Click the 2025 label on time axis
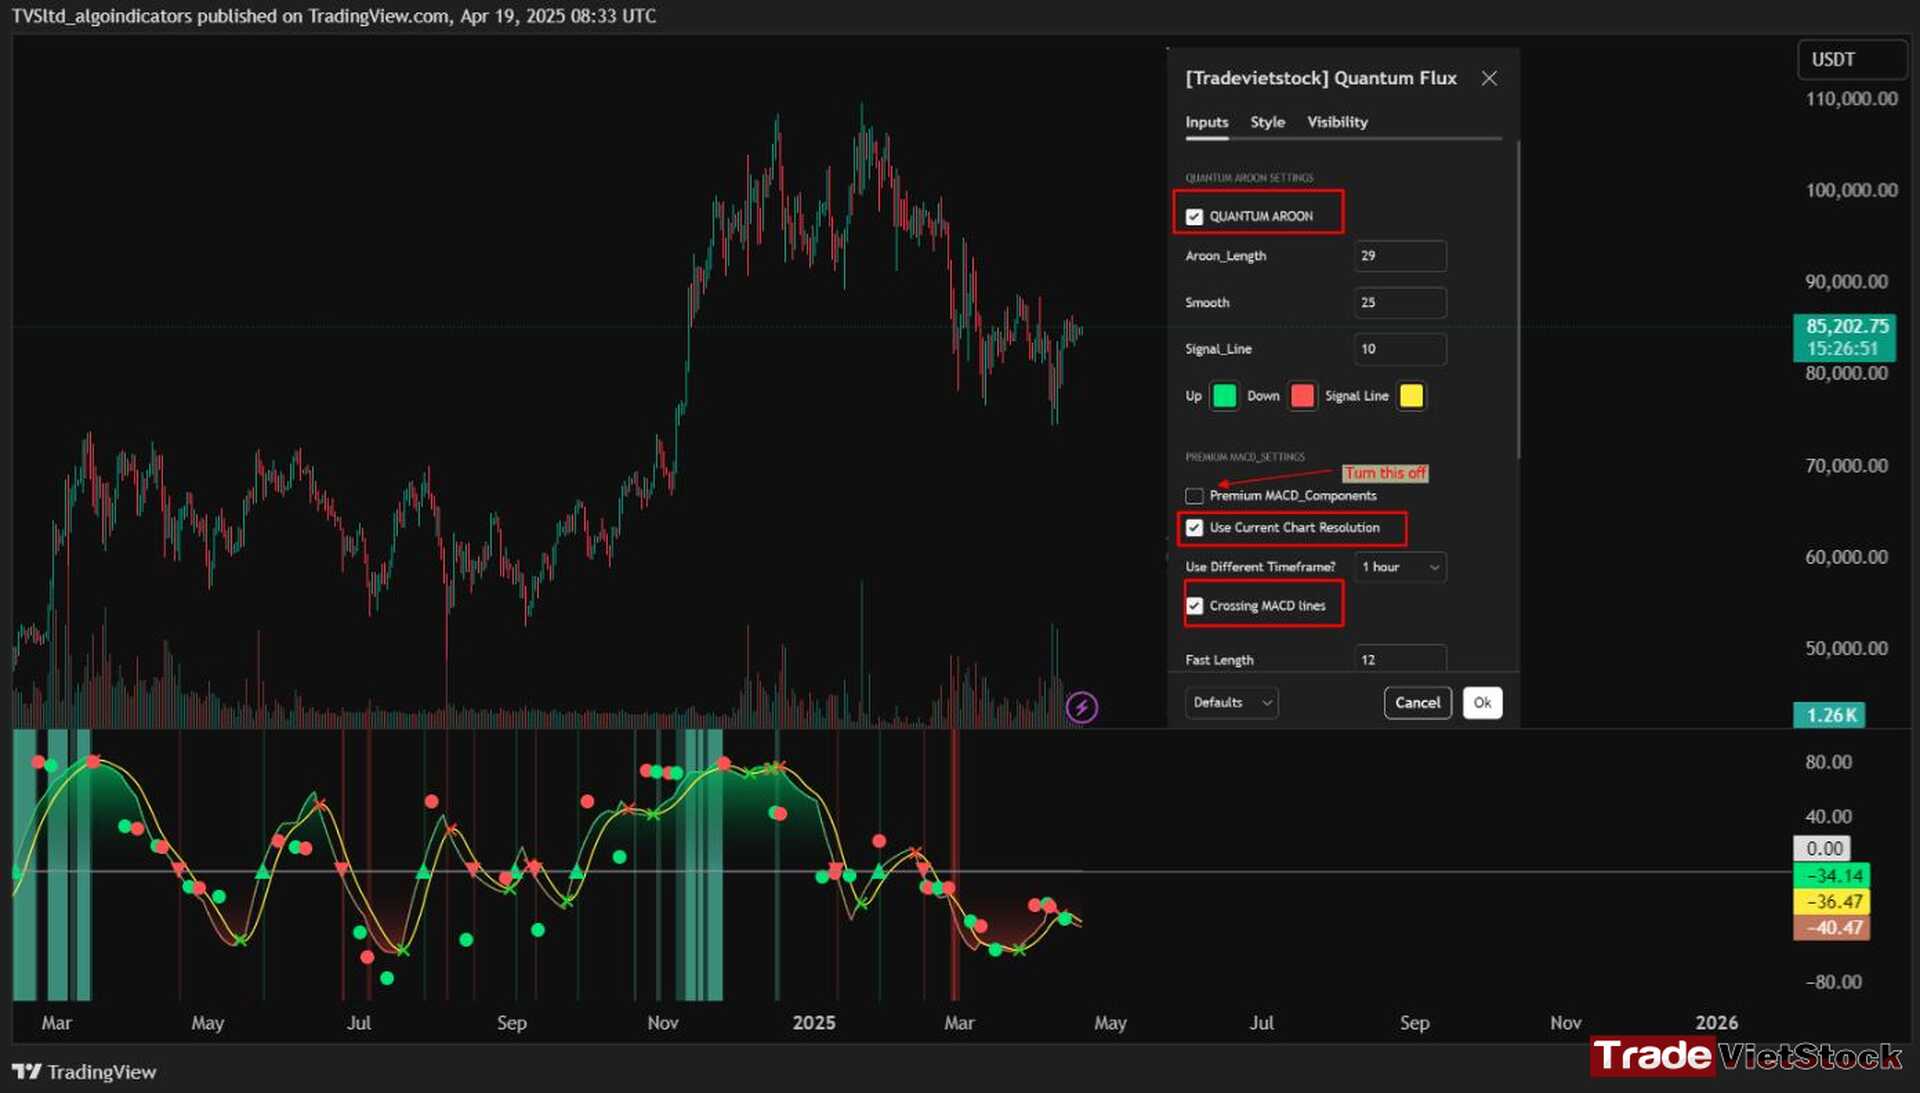This screenshot has width=1920, height=1093. point(813,1023)
